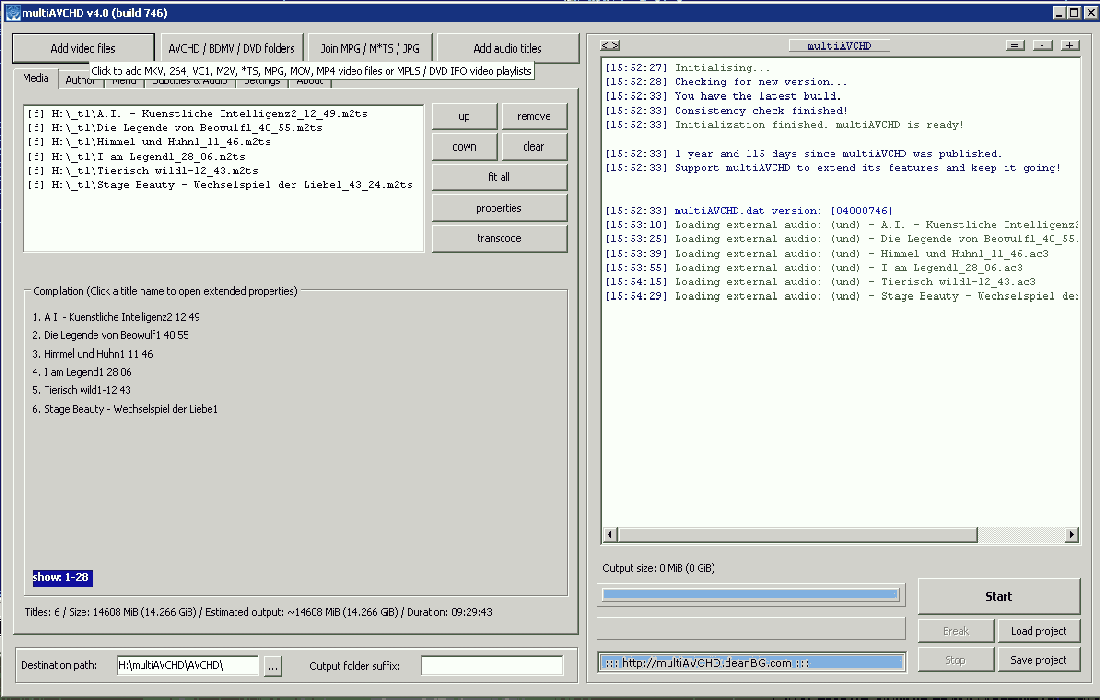The image size is (1100, 700).
Task: Open properties for the selected media
Action: tap(499, 208)
